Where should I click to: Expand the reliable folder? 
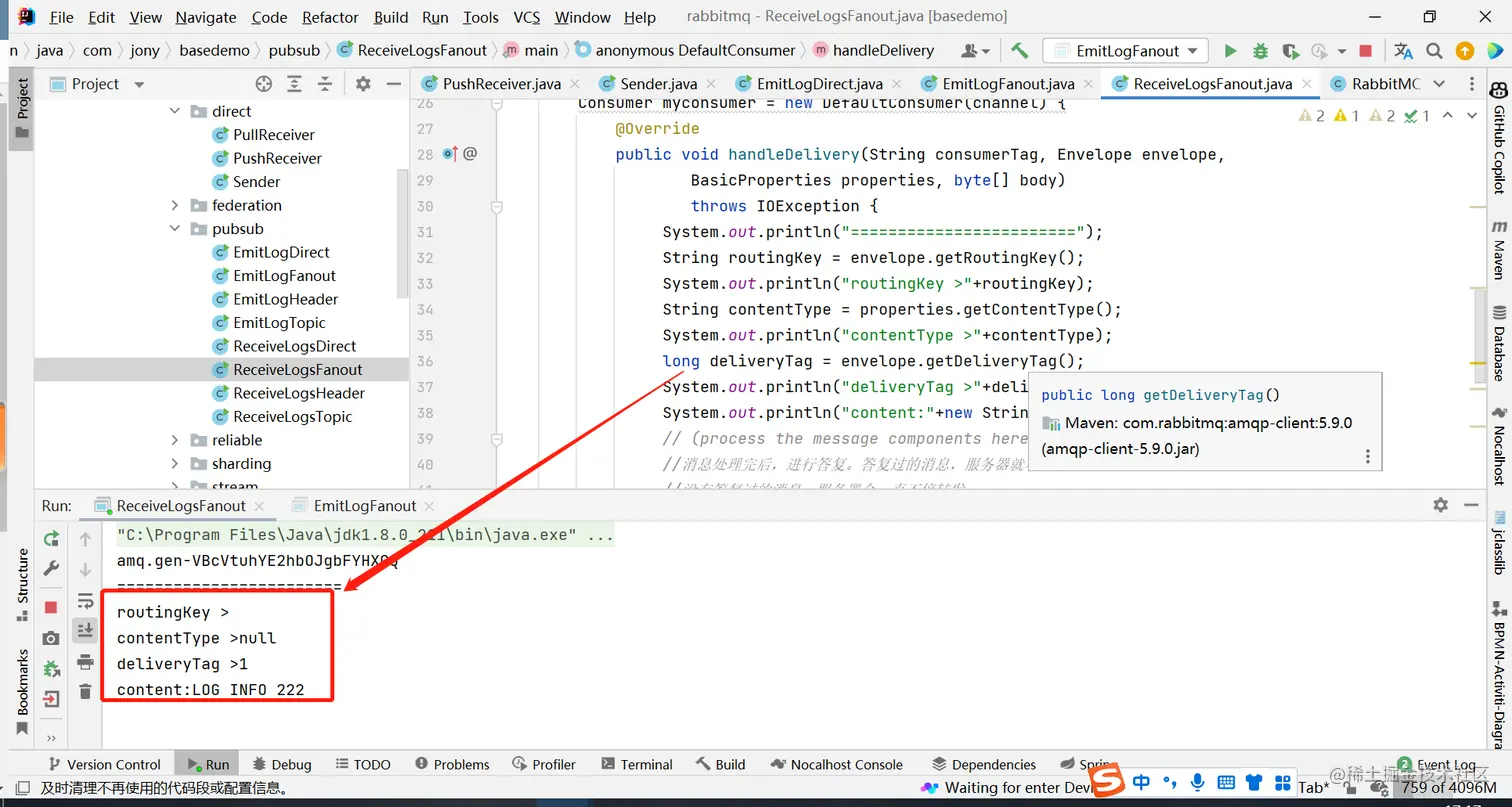(175, 441)
